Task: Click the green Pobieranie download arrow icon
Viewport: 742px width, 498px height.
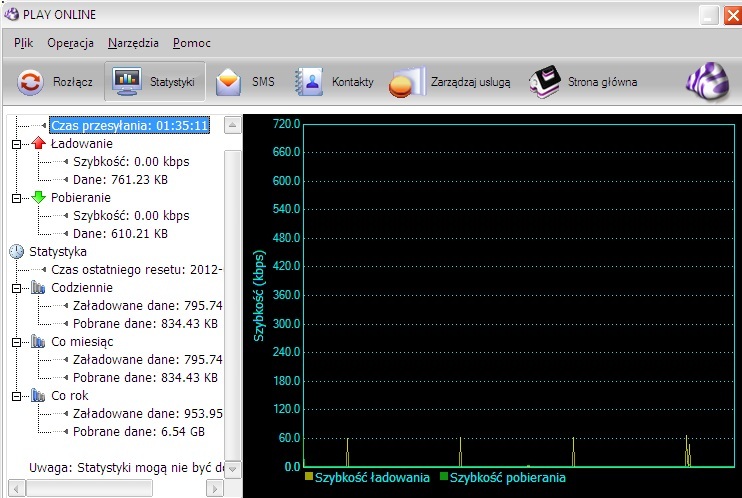Action: click(x=38, y=197)
